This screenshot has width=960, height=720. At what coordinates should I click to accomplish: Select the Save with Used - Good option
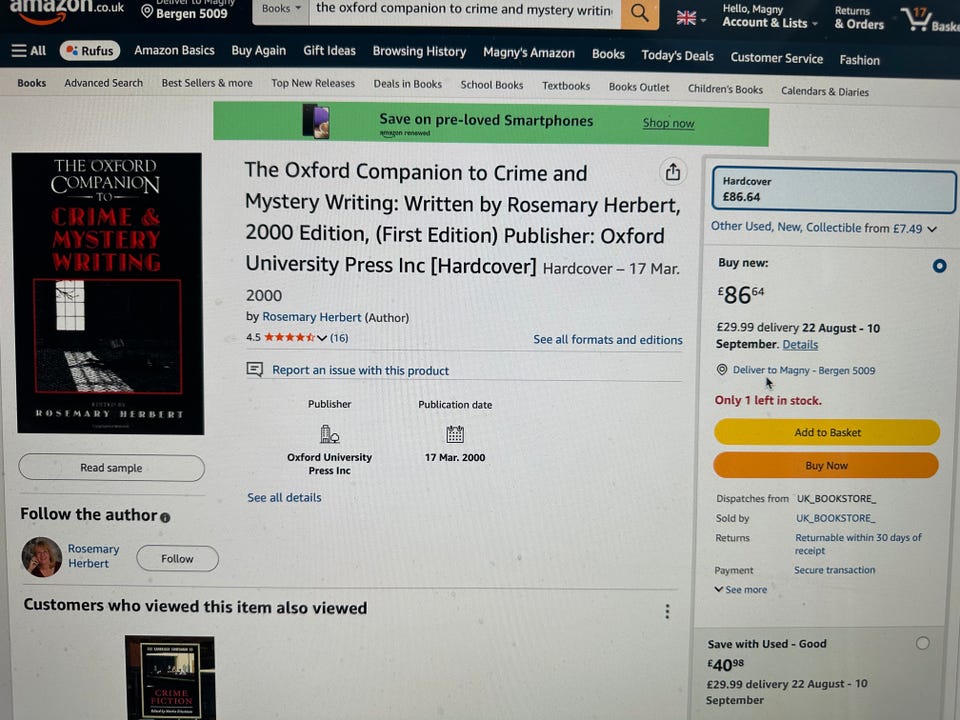pyautogui.click(x=922, y=643)
